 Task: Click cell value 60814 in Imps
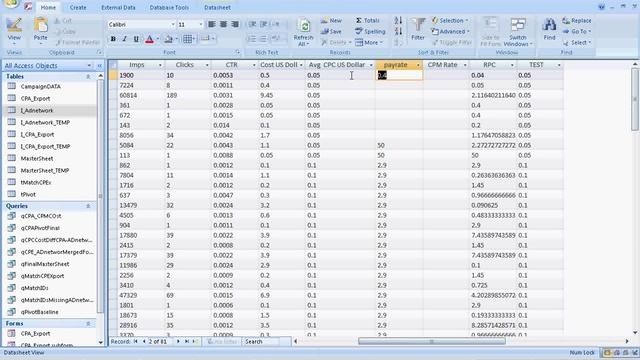point(128,95)
